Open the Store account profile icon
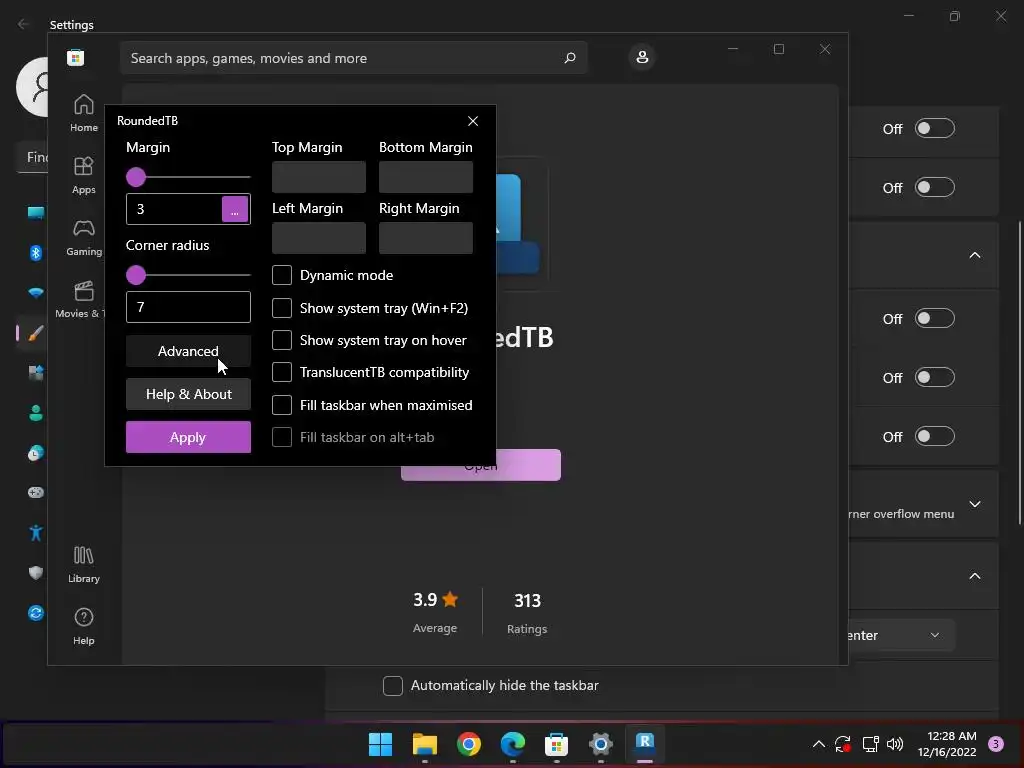Image resolution: width=1024 pixels, height=768 pixels. click(642, 57)
